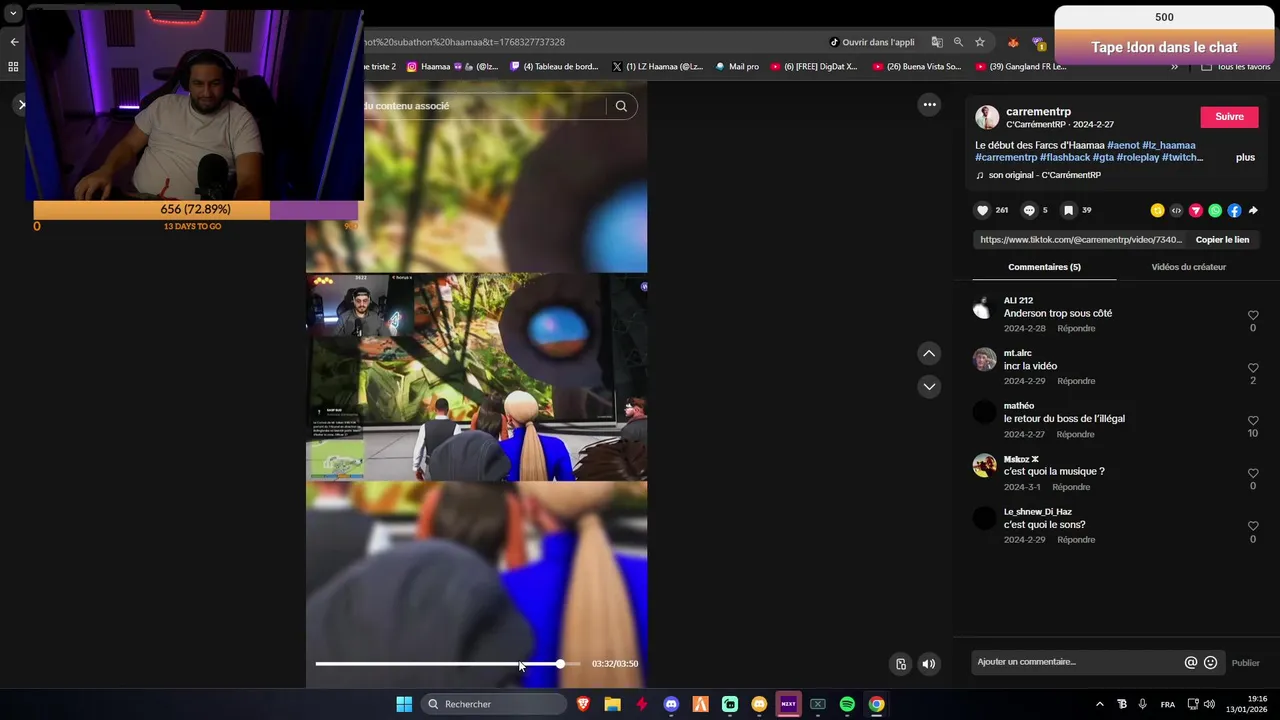Image resolution: width=1280 pixels, height=720 pixels.
Task: Reply to mathéo's comment
Action: (1075, 434)
